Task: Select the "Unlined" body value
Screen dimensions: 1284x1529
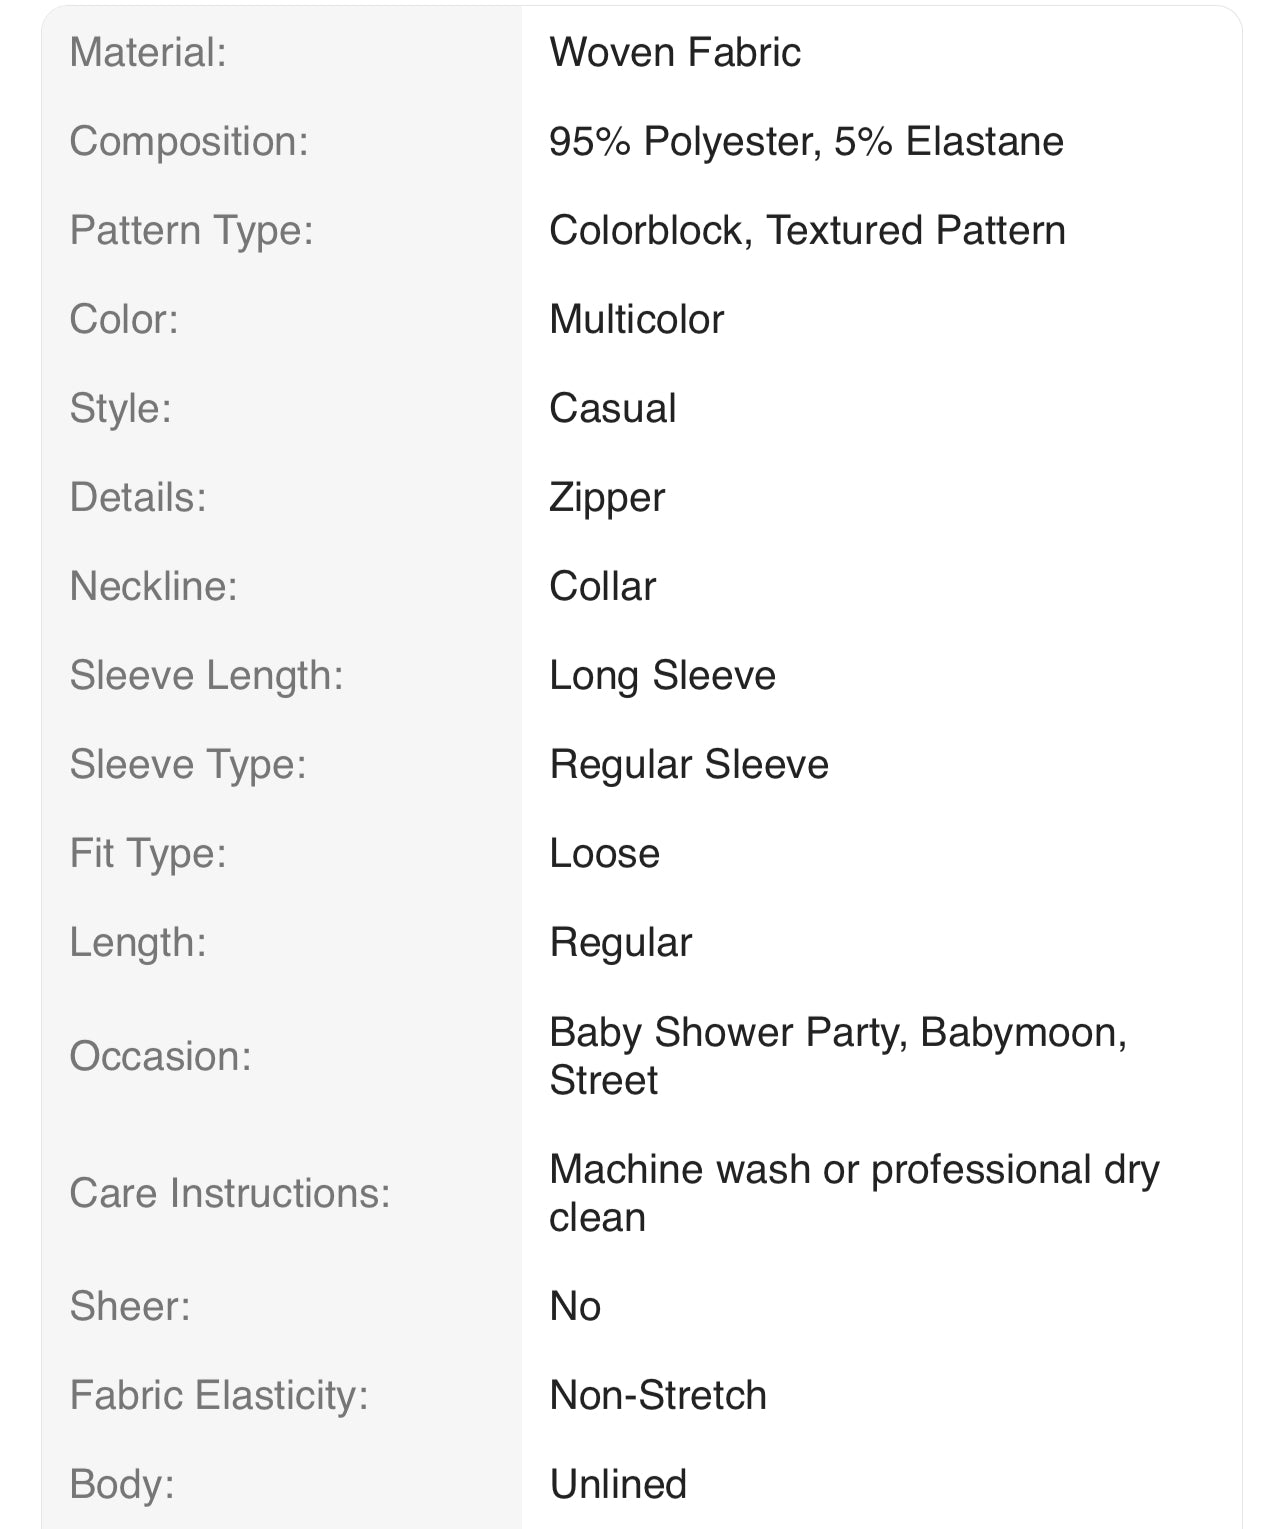Action: (618, 1485)
